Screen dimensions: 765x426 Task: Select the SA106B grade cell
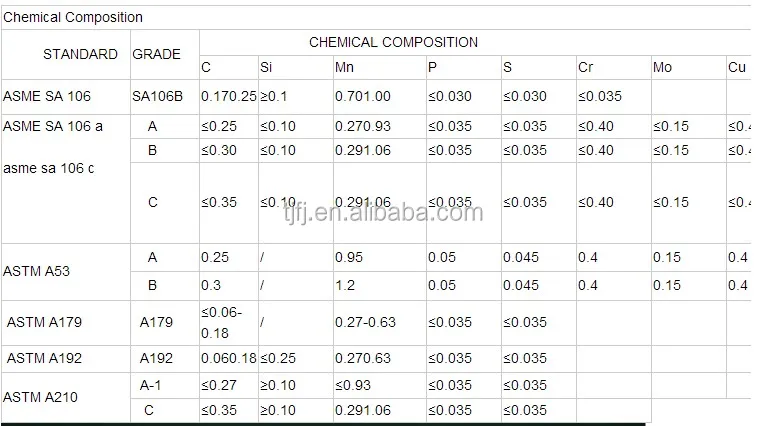point(157,97)
